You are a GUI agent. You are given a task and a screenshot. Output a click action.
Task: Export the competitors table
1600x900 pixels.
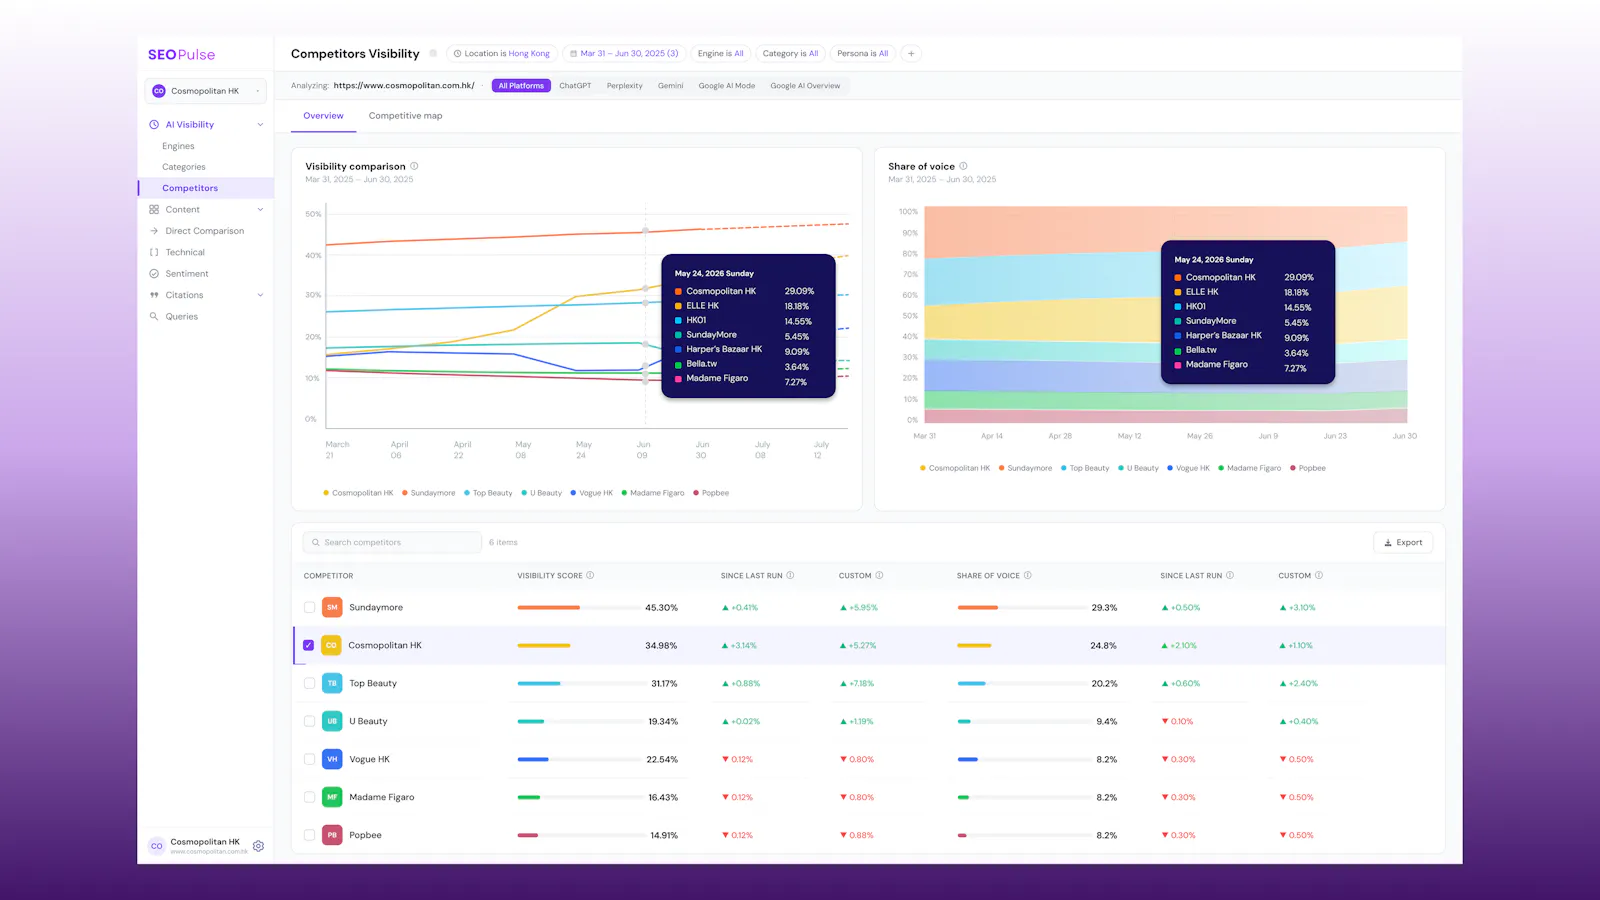tap(1403, 543)
